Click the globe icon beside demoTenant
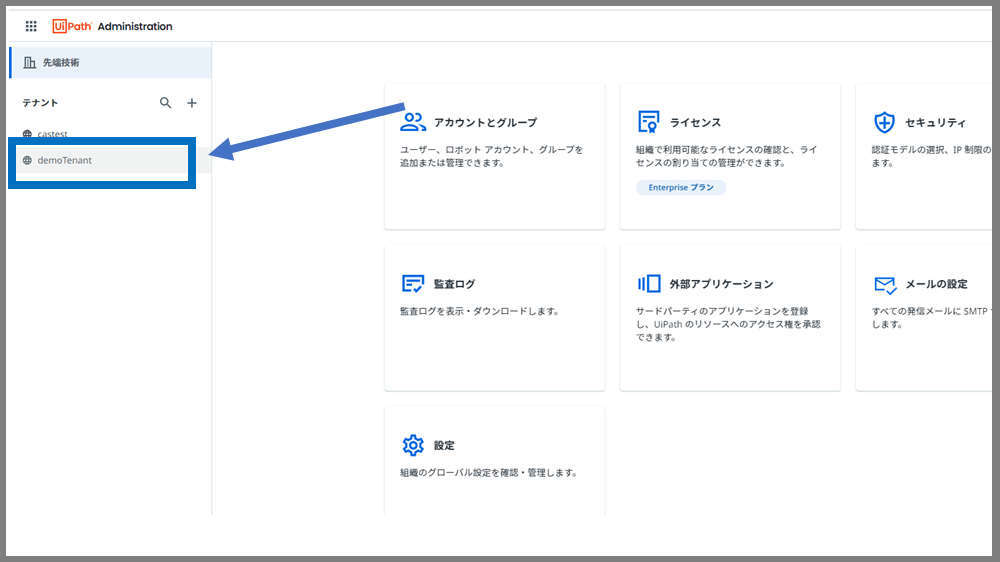 (27, 160)
